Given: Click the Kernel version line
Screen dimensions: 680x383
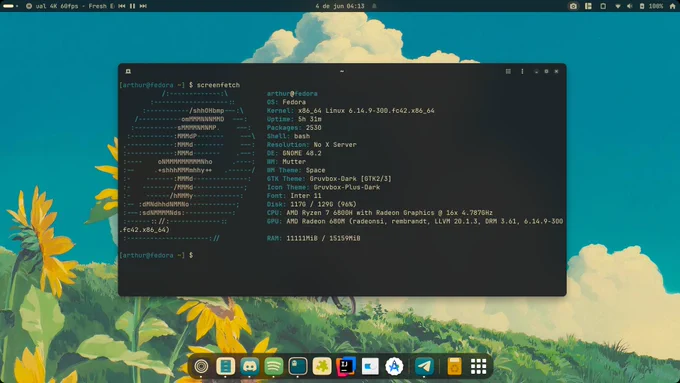Looking at the screenshot, I should coord(350,111).
